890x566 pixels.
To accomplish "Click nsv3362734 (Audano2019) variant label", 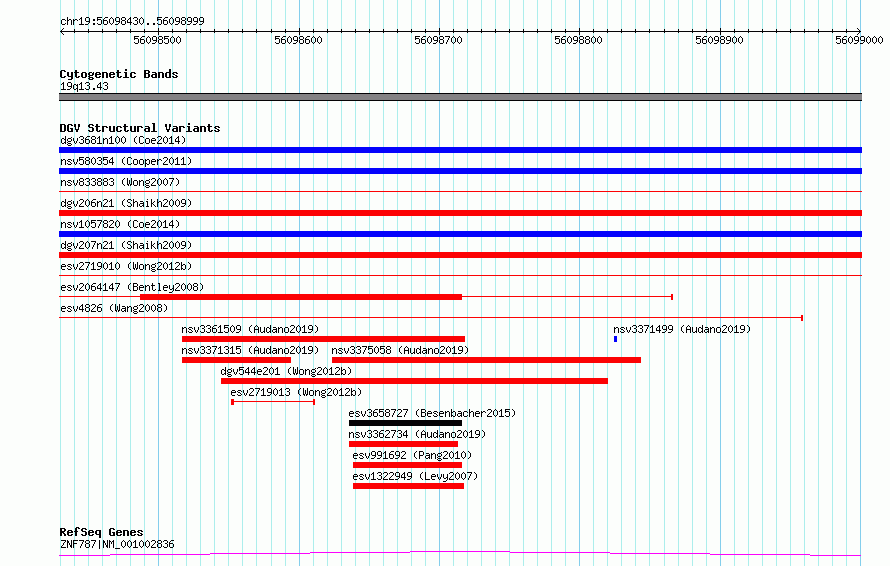I will (417, 434).
